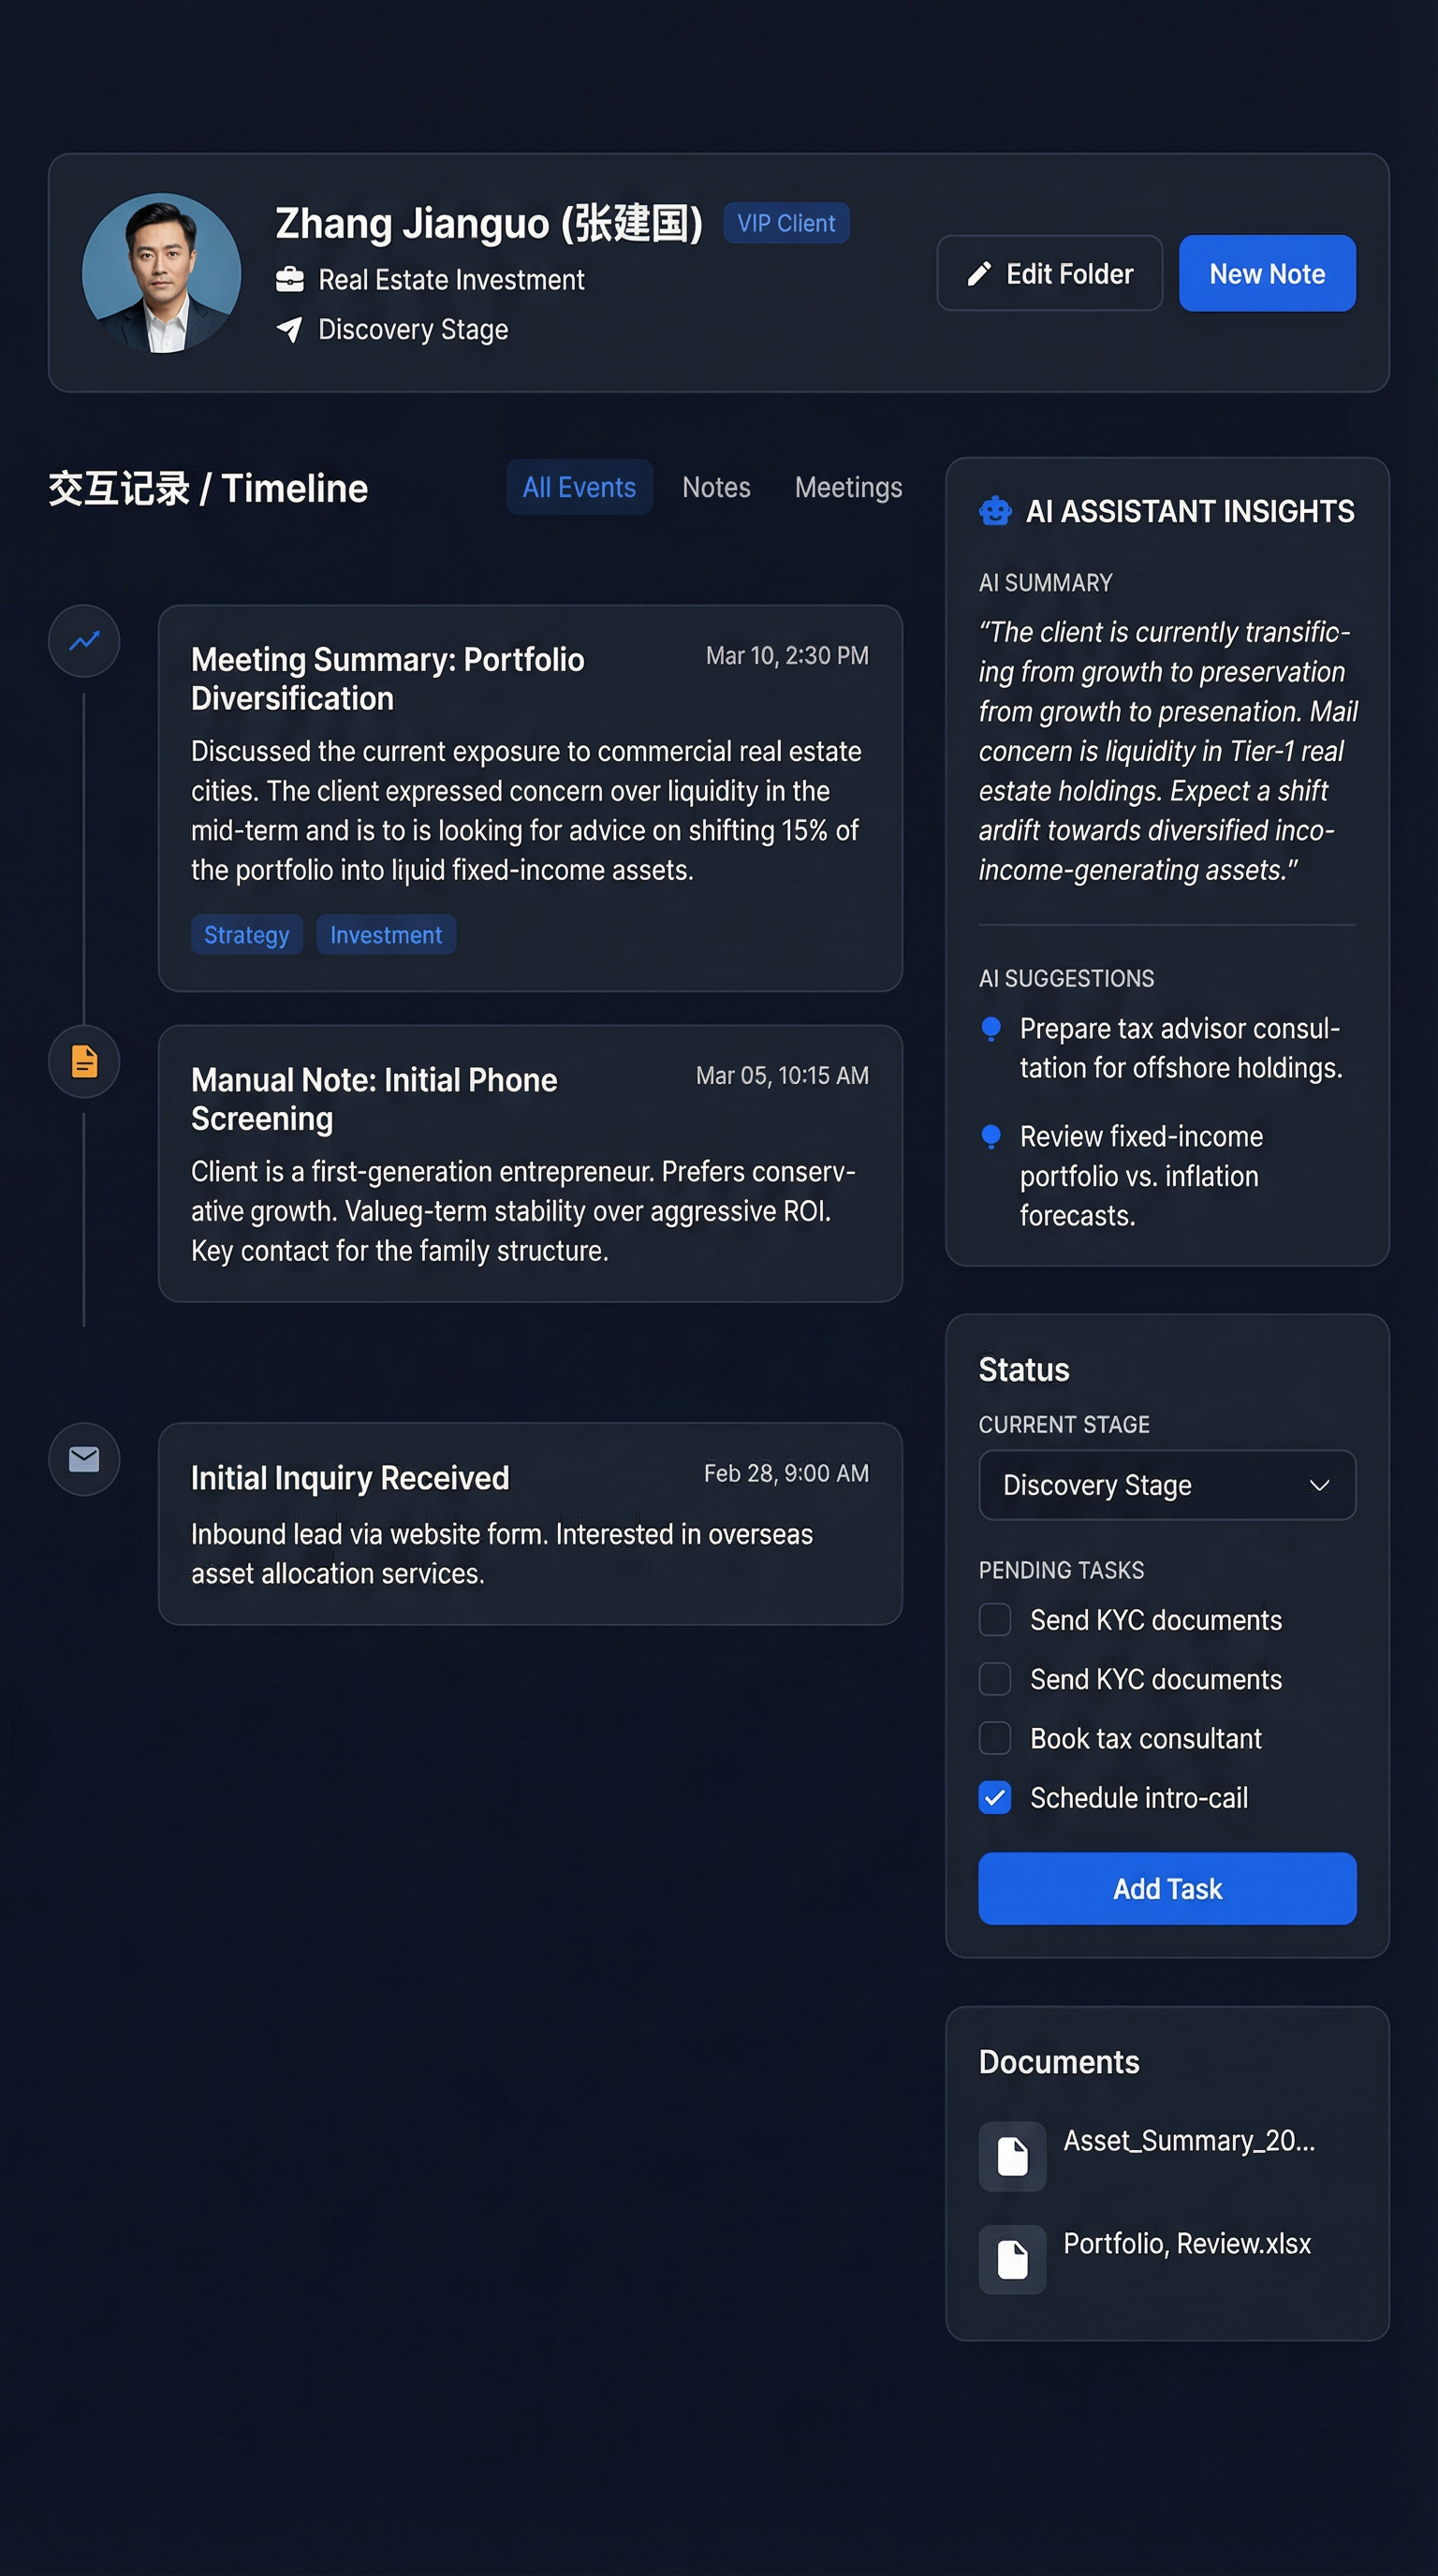This screenshot has height=2576, width=1438.
Task: Open the Current Stage dropdown
Action: pyautogui.click(x=1167, y=1485)
